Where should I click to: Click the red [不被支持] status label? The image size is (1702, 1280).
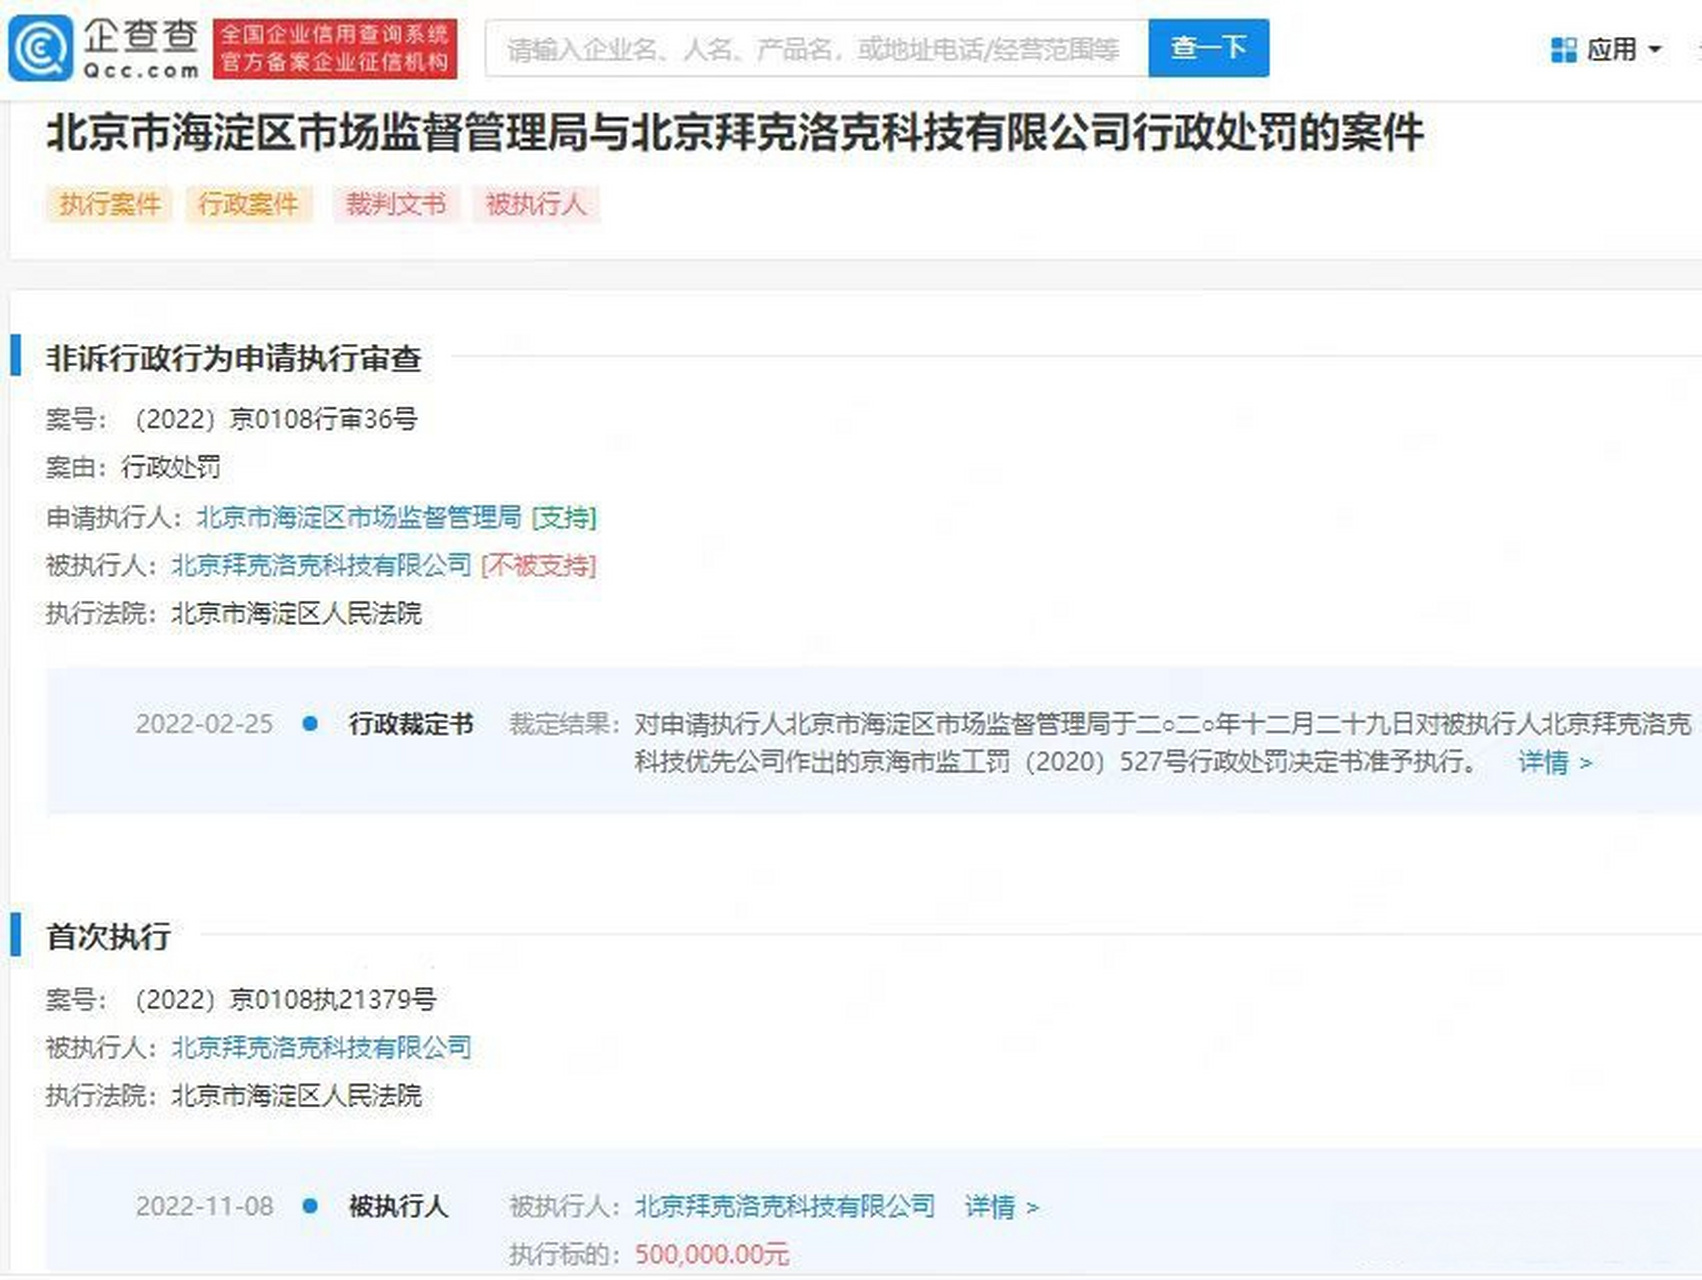coord(539,565)
